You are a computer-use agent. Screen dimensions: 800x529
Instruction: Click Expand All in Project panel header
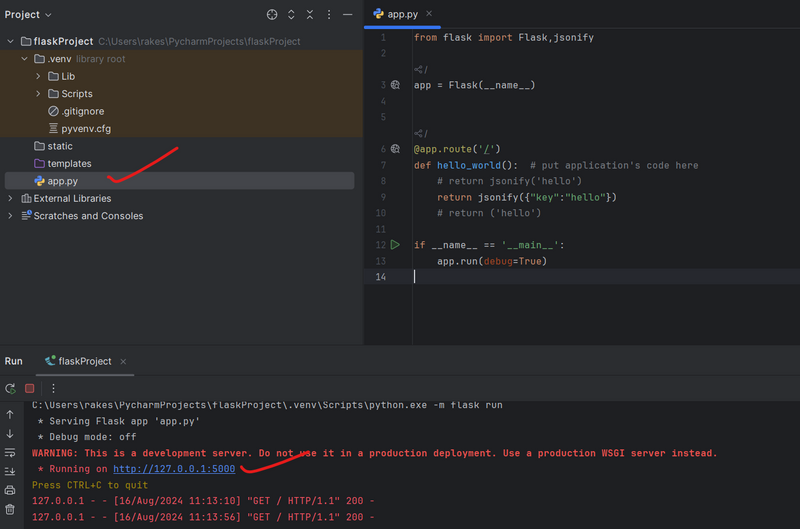[x=291, y=15]
